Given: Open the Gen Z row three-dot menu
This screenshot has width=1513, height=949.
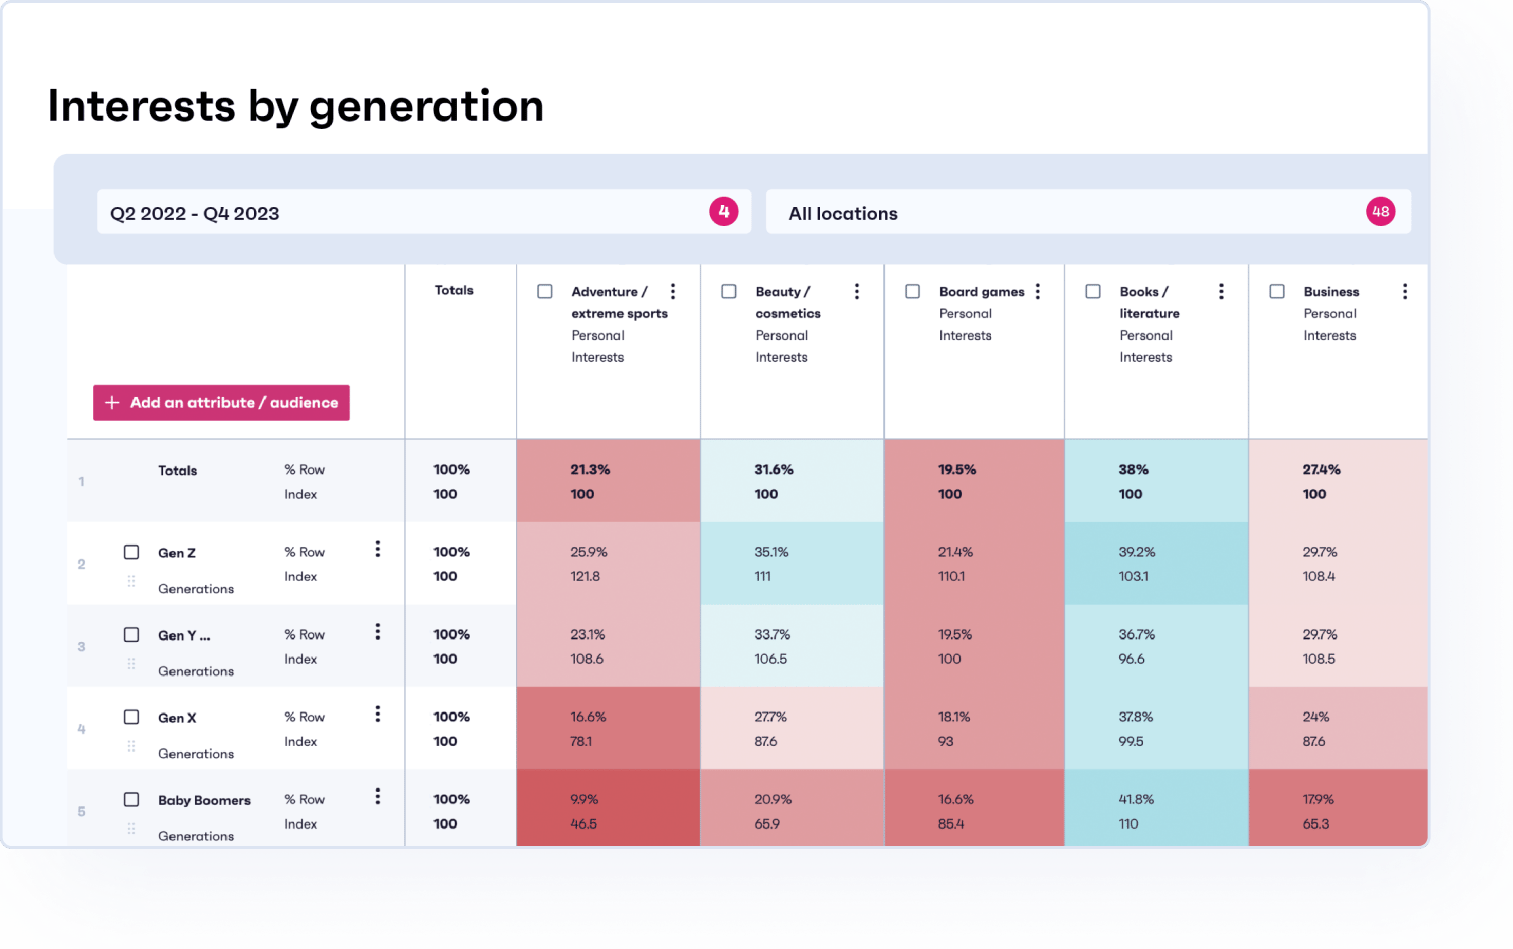Looking at the screenshot, I should click(x=377, y=548).
